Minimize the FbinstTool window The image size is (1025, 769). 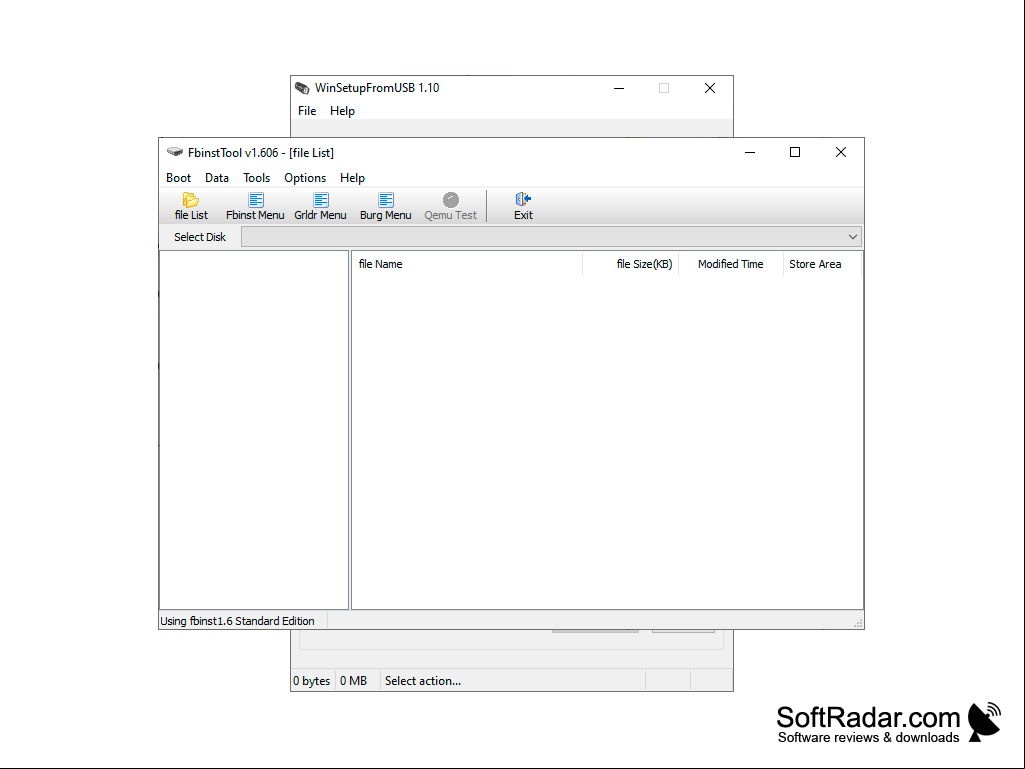tap(750, 152)
